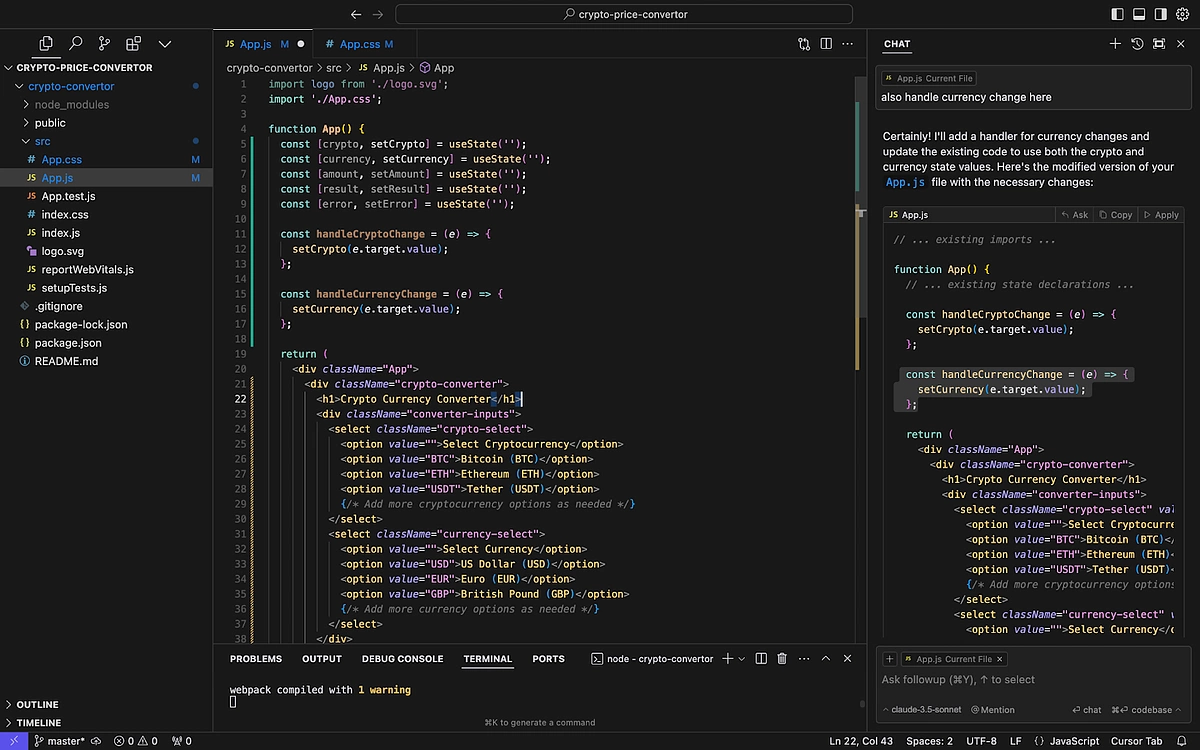Expand the TIMELINE section
Viewport: 1200px width, 750px height.
click(38, 722)
